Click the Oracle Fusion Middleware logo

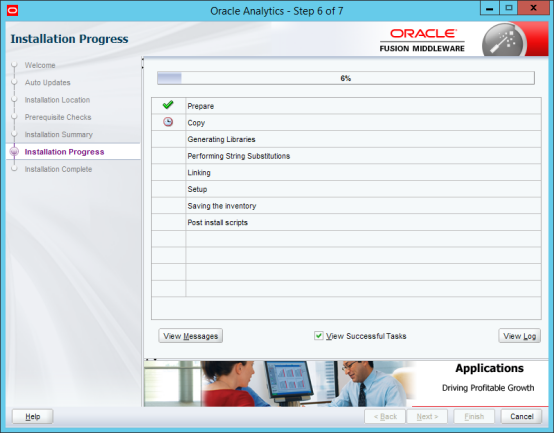tap(422, 41)
